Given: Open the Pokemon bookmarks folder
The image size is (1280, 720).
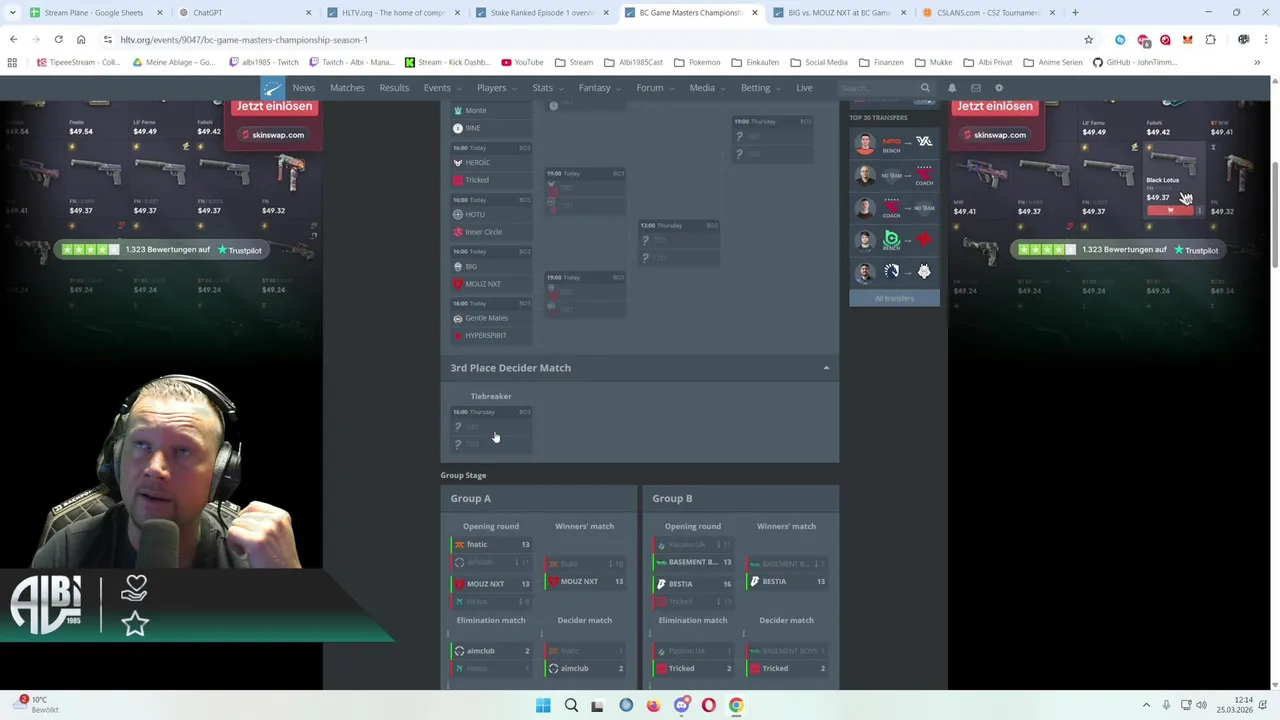Looking at the screenshot, I should [x=696, y=62].
